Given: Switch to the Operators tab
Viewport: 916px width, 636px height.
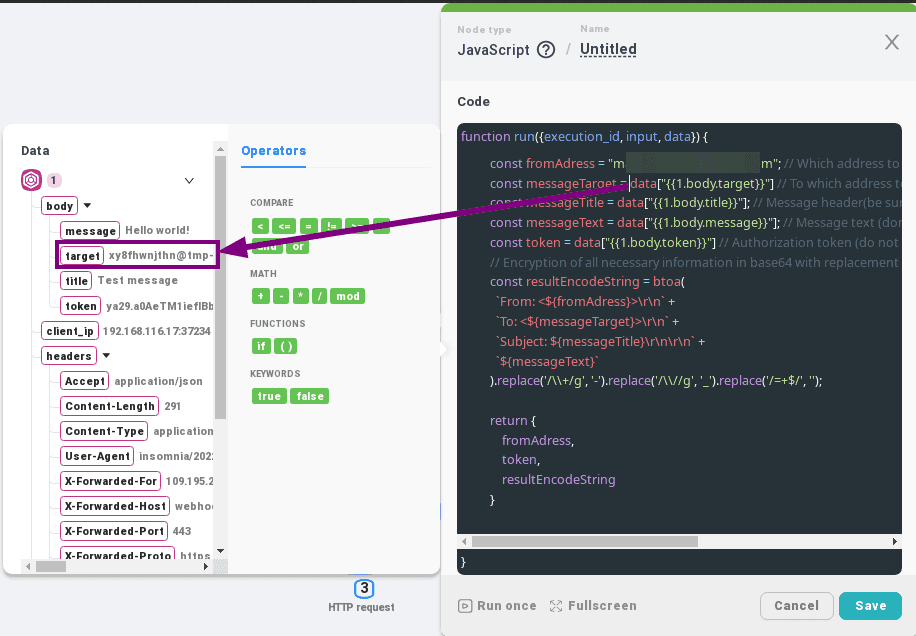Looking at the screenshot, I should pos(273,151).
